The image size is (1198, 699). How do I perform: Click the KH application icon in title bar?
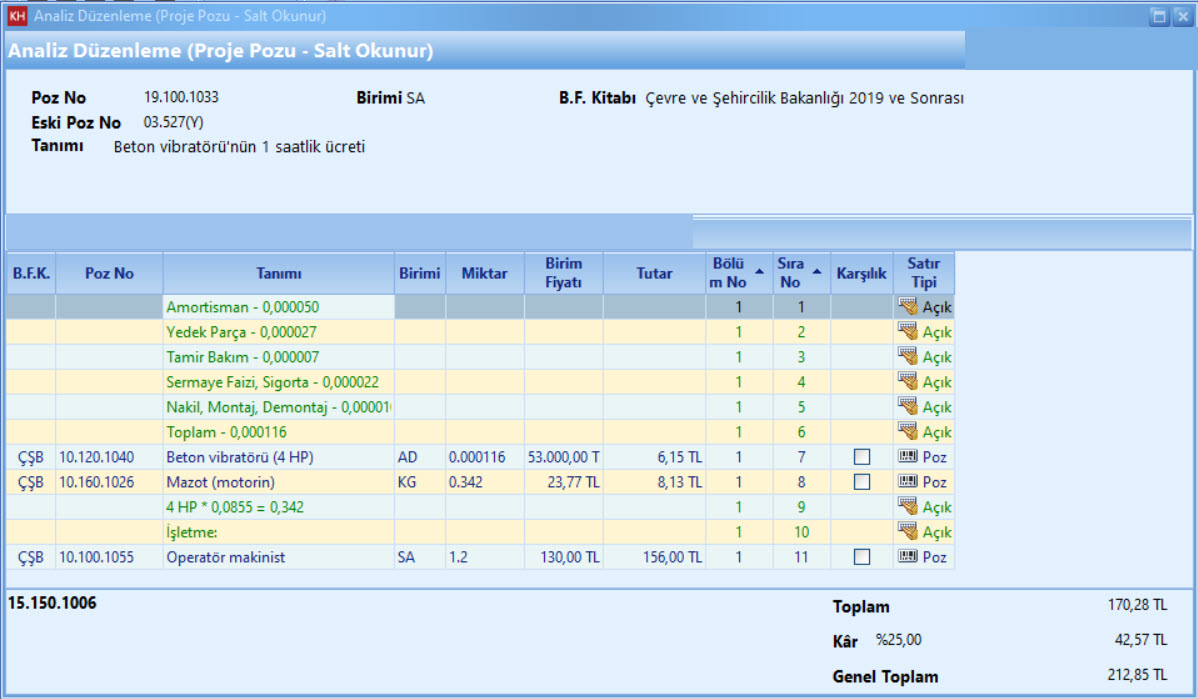tap(16, 16)
